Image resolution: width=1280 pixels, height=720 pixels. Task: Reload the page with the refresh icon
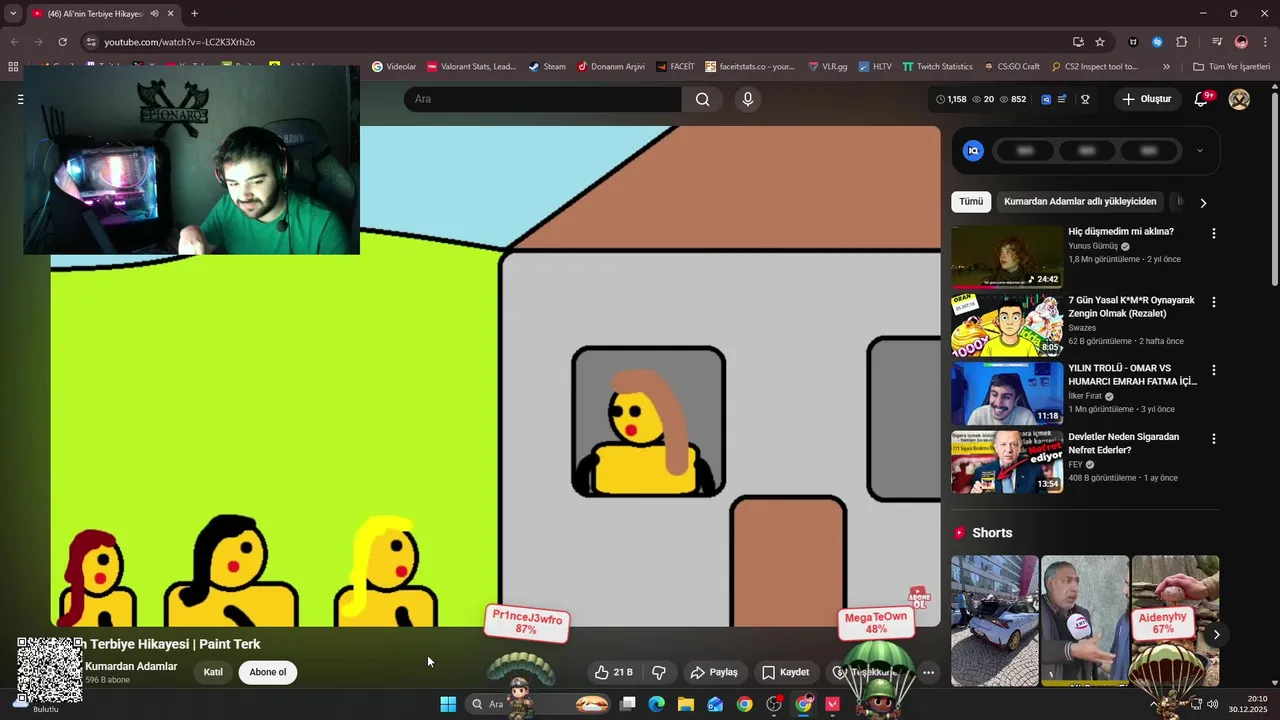pos(62,42)
